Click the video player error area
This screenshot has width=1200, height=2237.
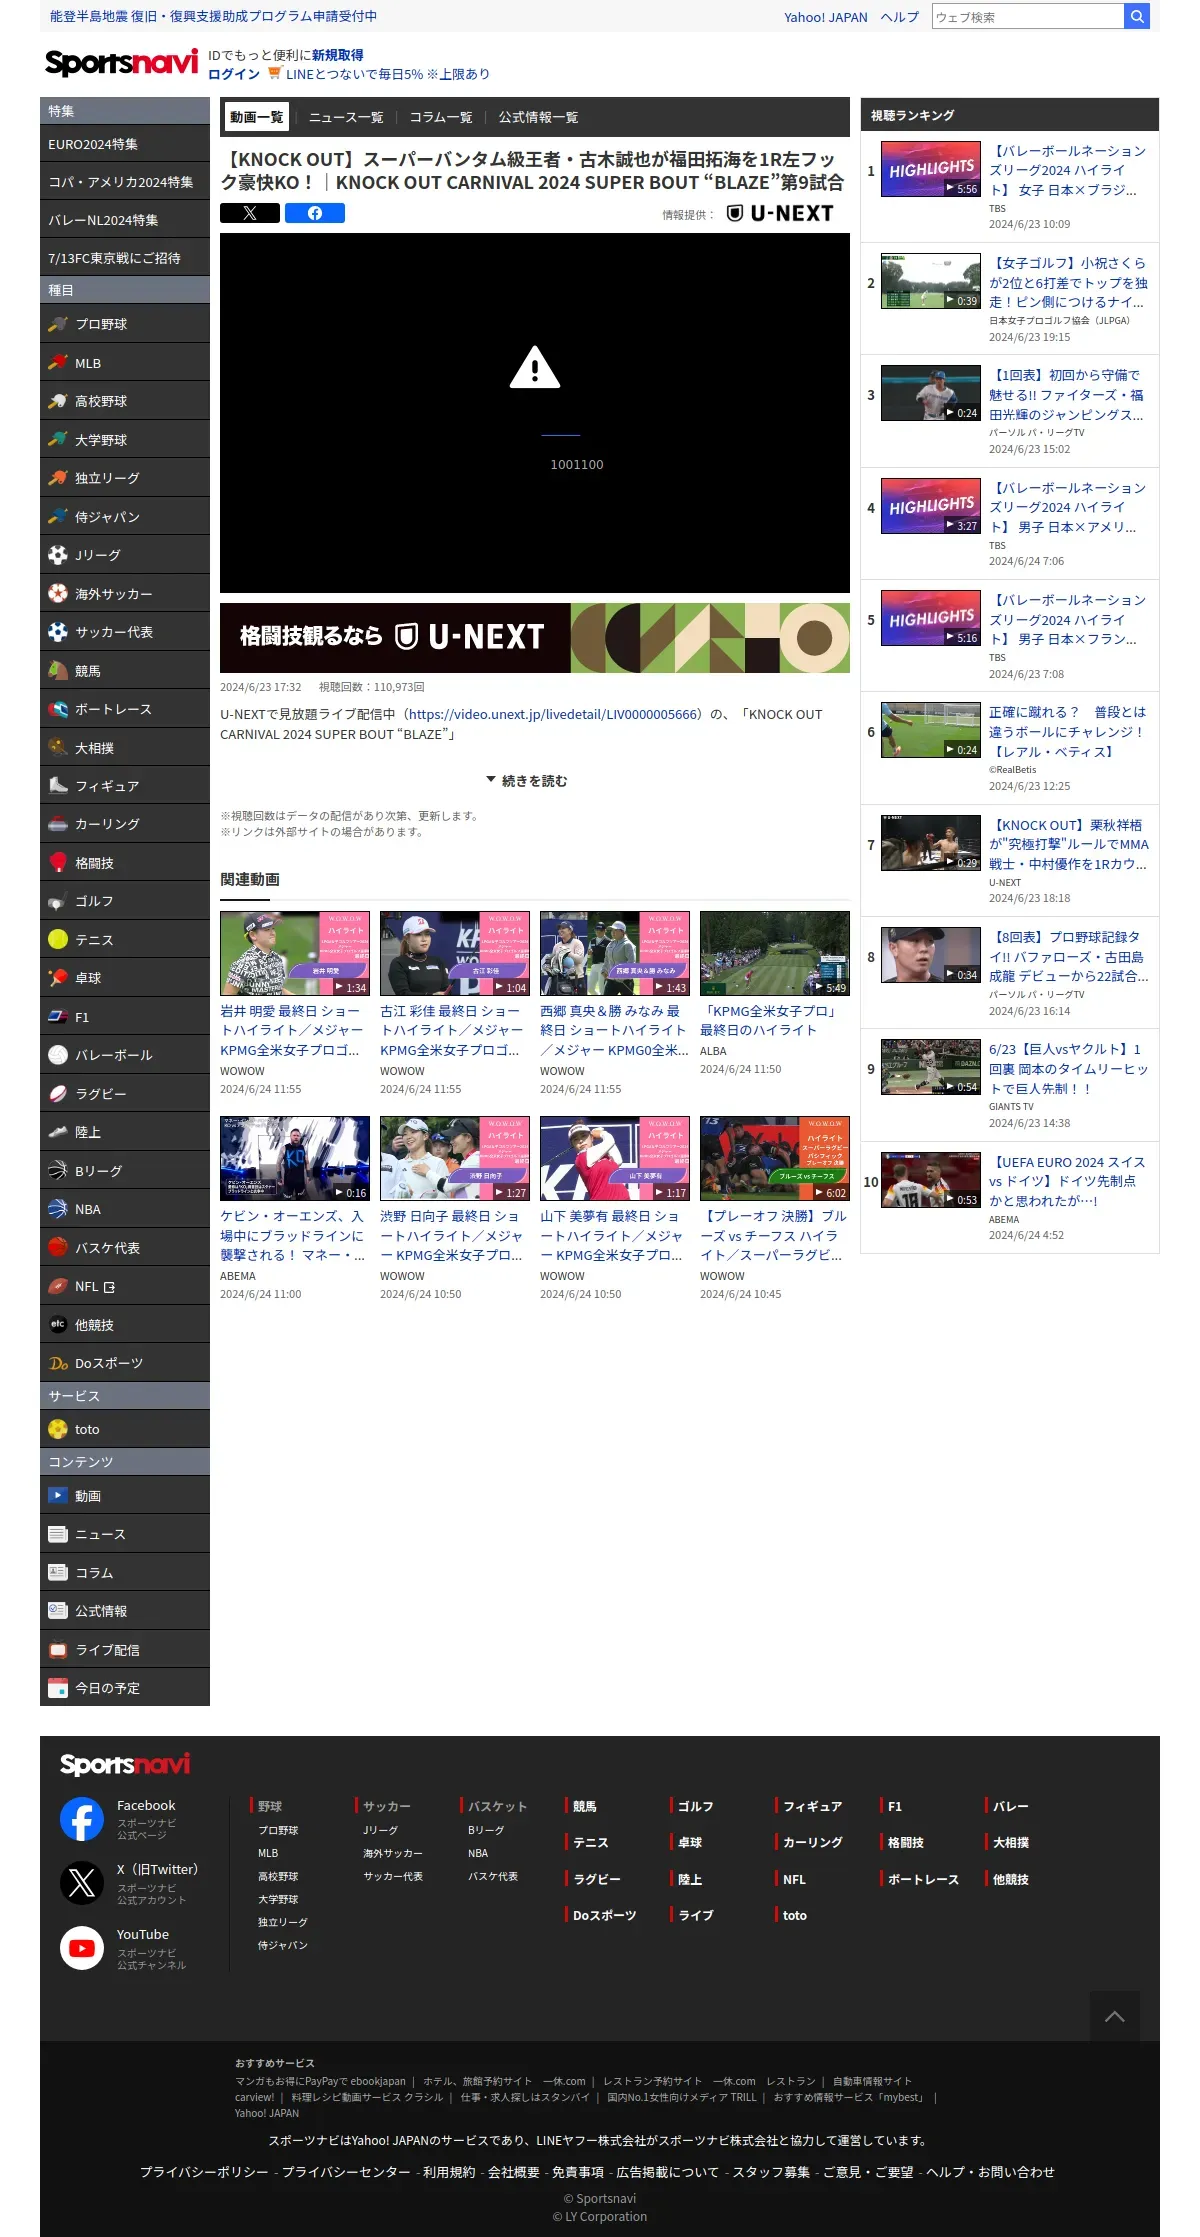535,413
